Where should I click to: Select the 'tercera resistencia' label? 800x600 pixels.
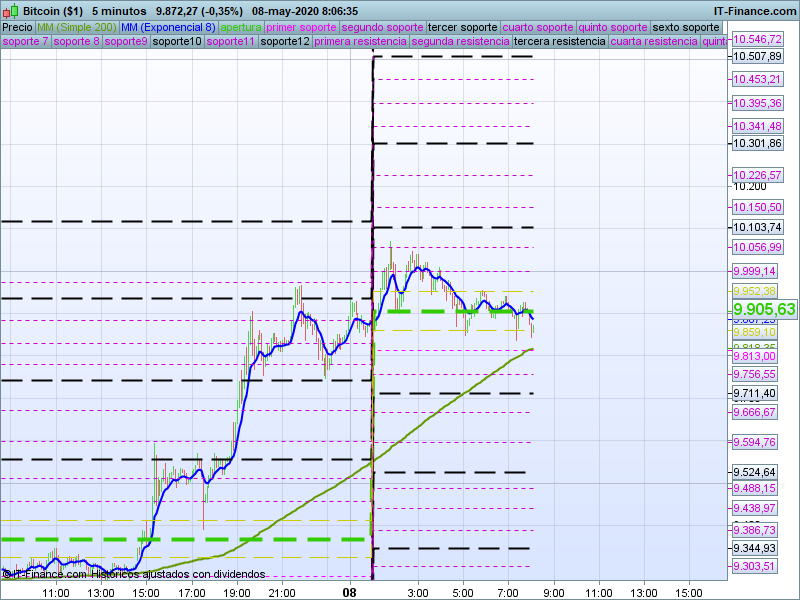coord(558,42)
